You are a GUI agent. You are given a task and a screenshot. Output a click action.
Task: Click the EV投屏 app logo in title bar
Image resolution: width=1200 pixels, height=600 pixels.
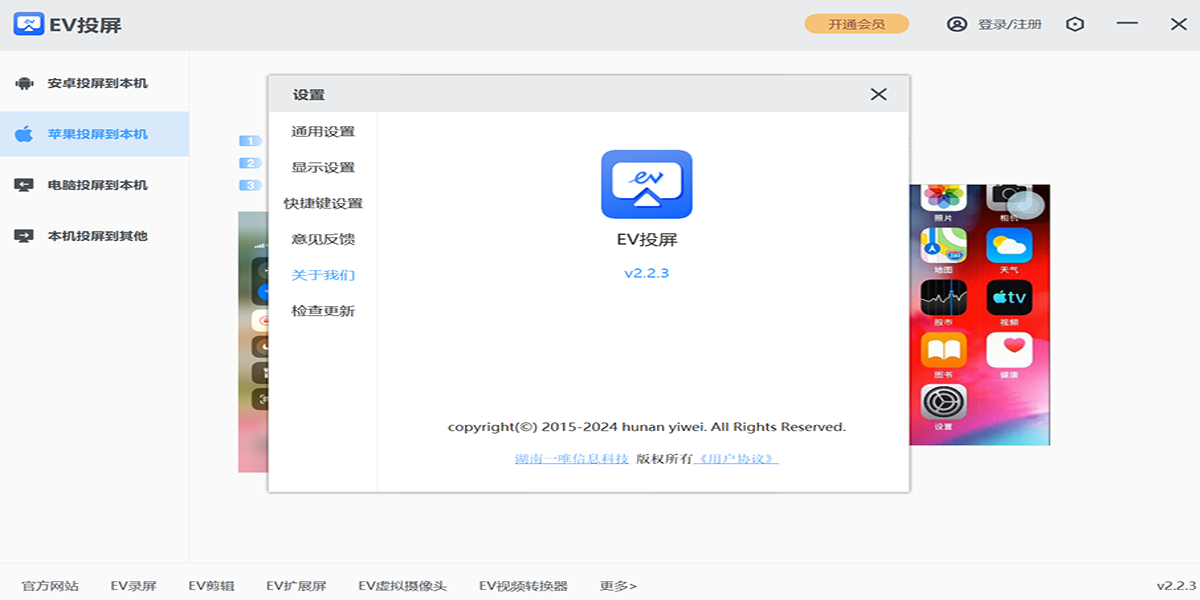[29, 24]
